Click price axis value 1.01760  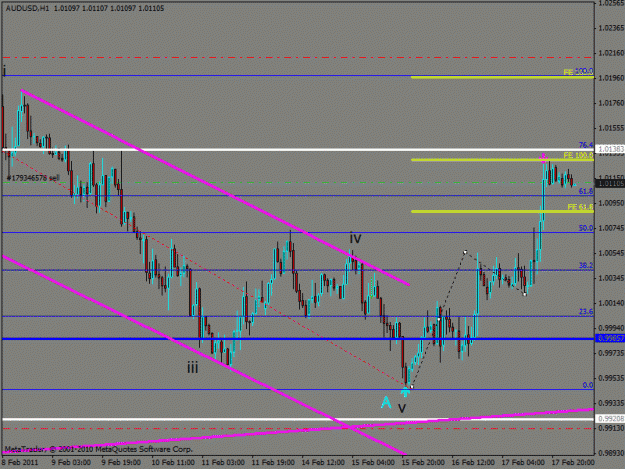611,103
